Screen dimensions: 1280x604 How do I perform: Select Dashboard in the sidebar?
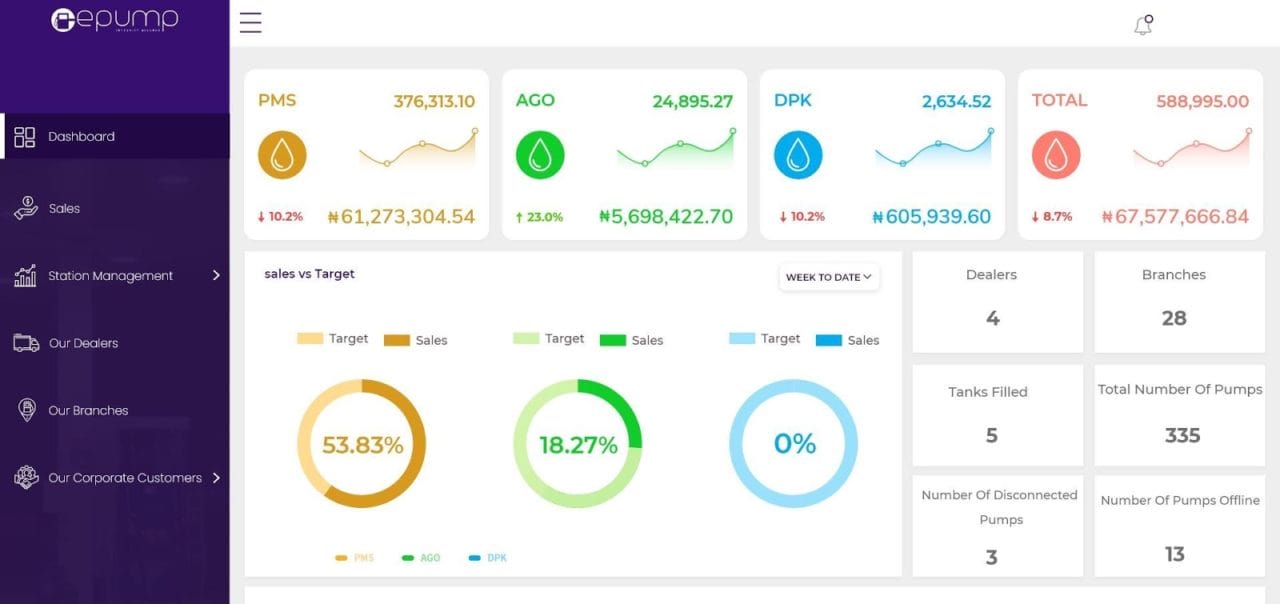coord(81,137)
